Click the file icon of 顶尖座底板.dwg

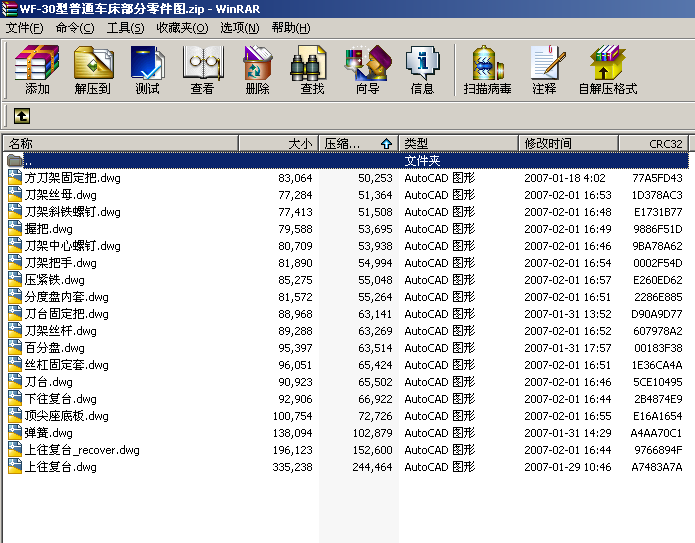[x=15, y=415]
